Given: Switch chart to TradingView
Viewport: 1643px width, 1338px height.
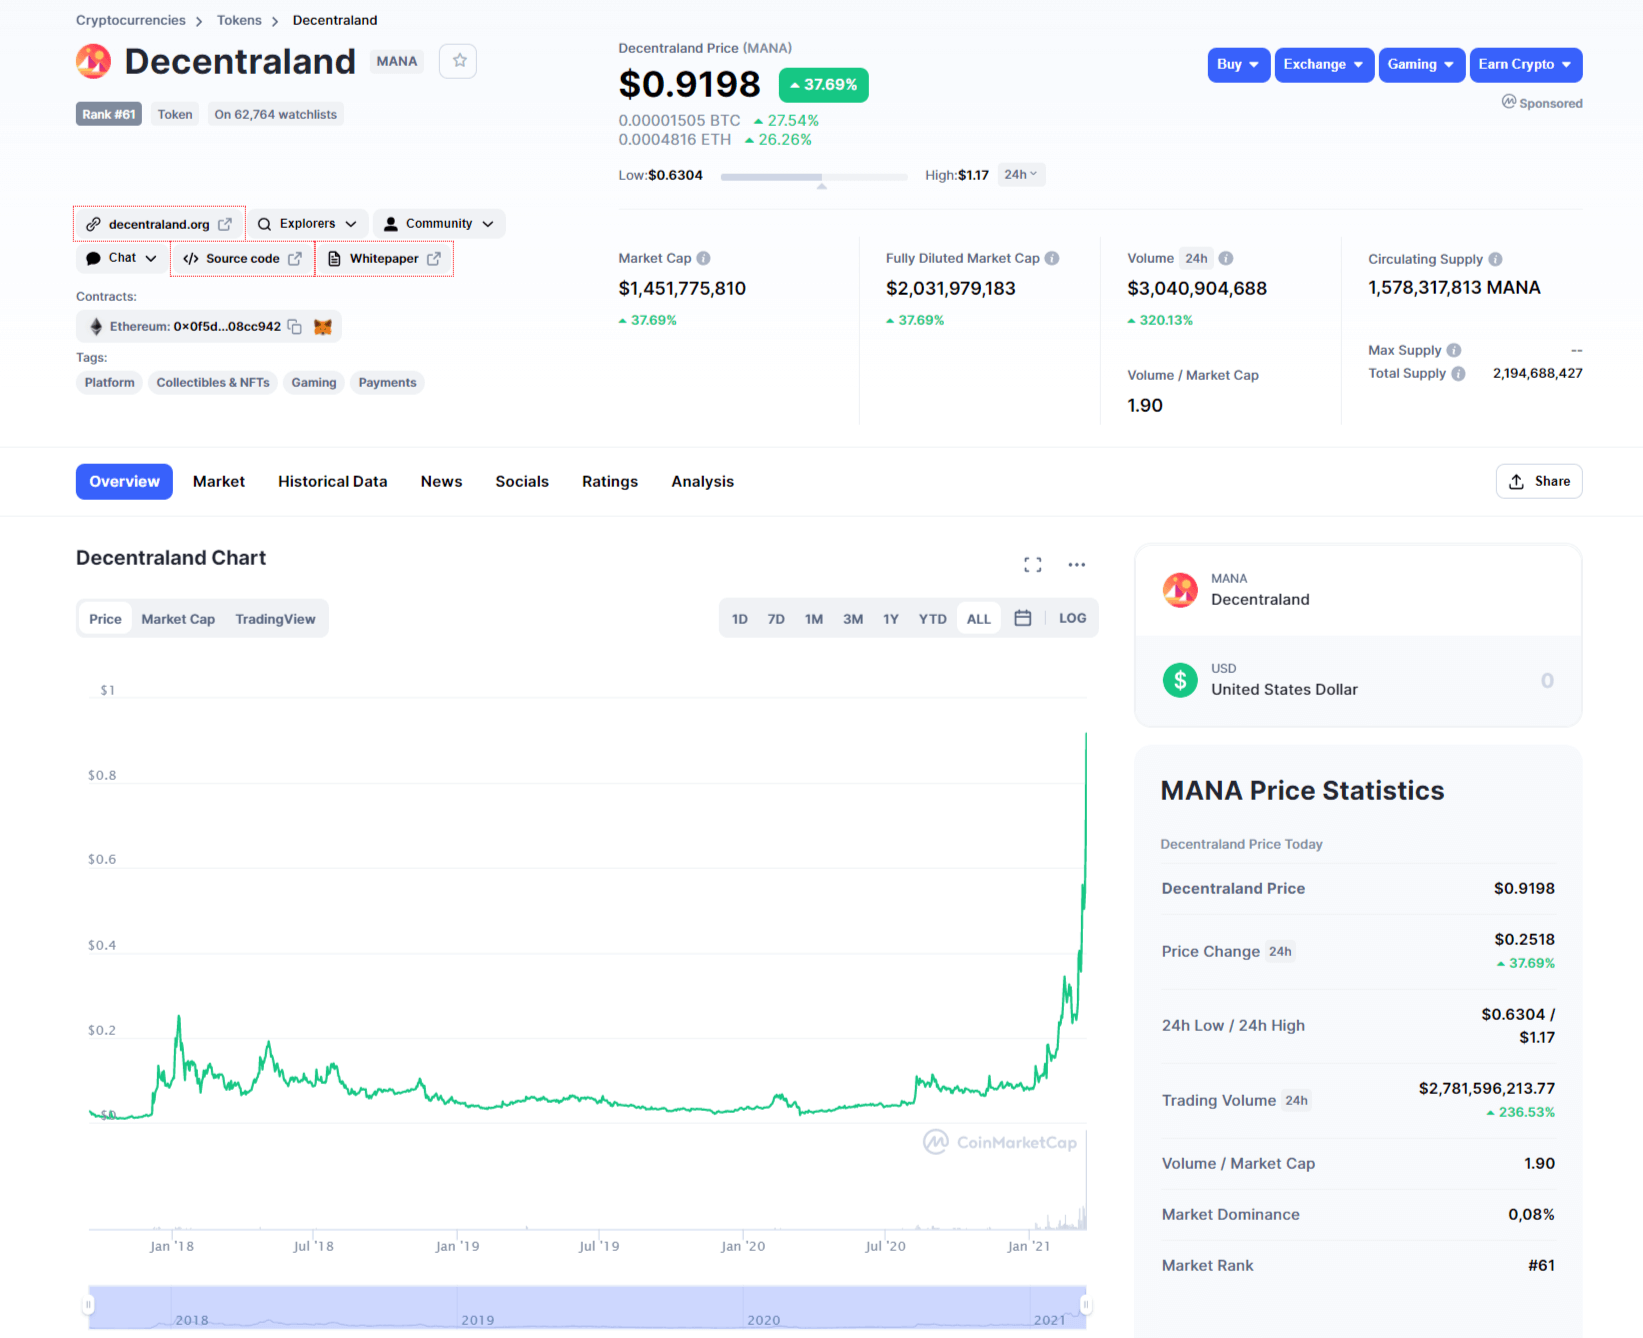Looking at the screenshot, I should tap(275, 619).
